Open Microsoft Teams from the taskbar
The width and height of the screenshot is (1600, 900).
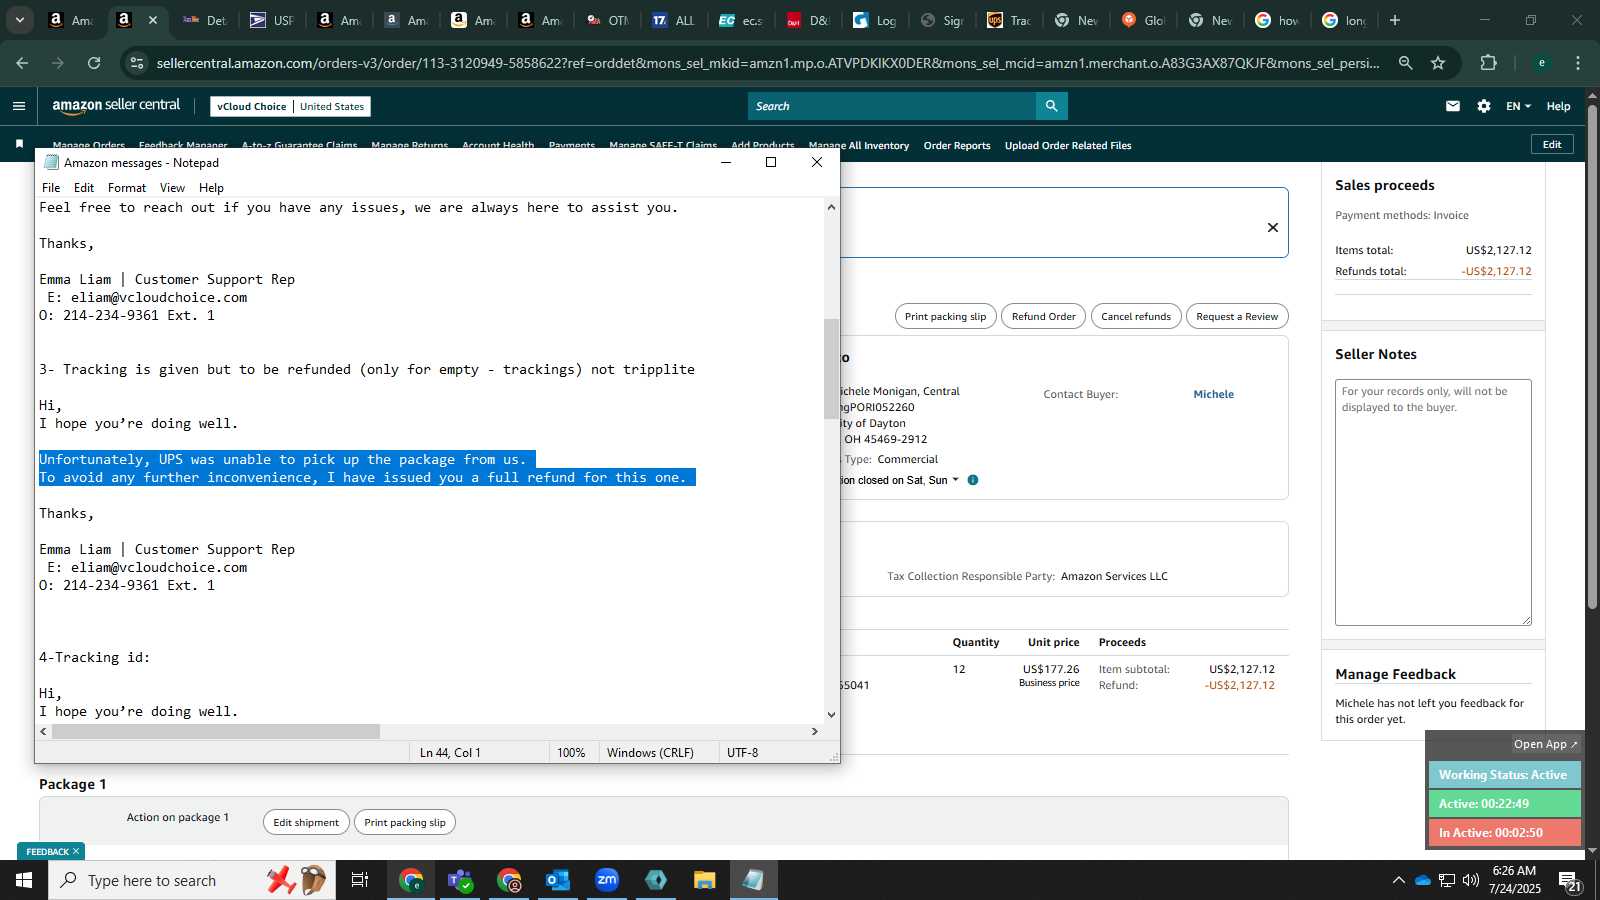coord(460,880)
